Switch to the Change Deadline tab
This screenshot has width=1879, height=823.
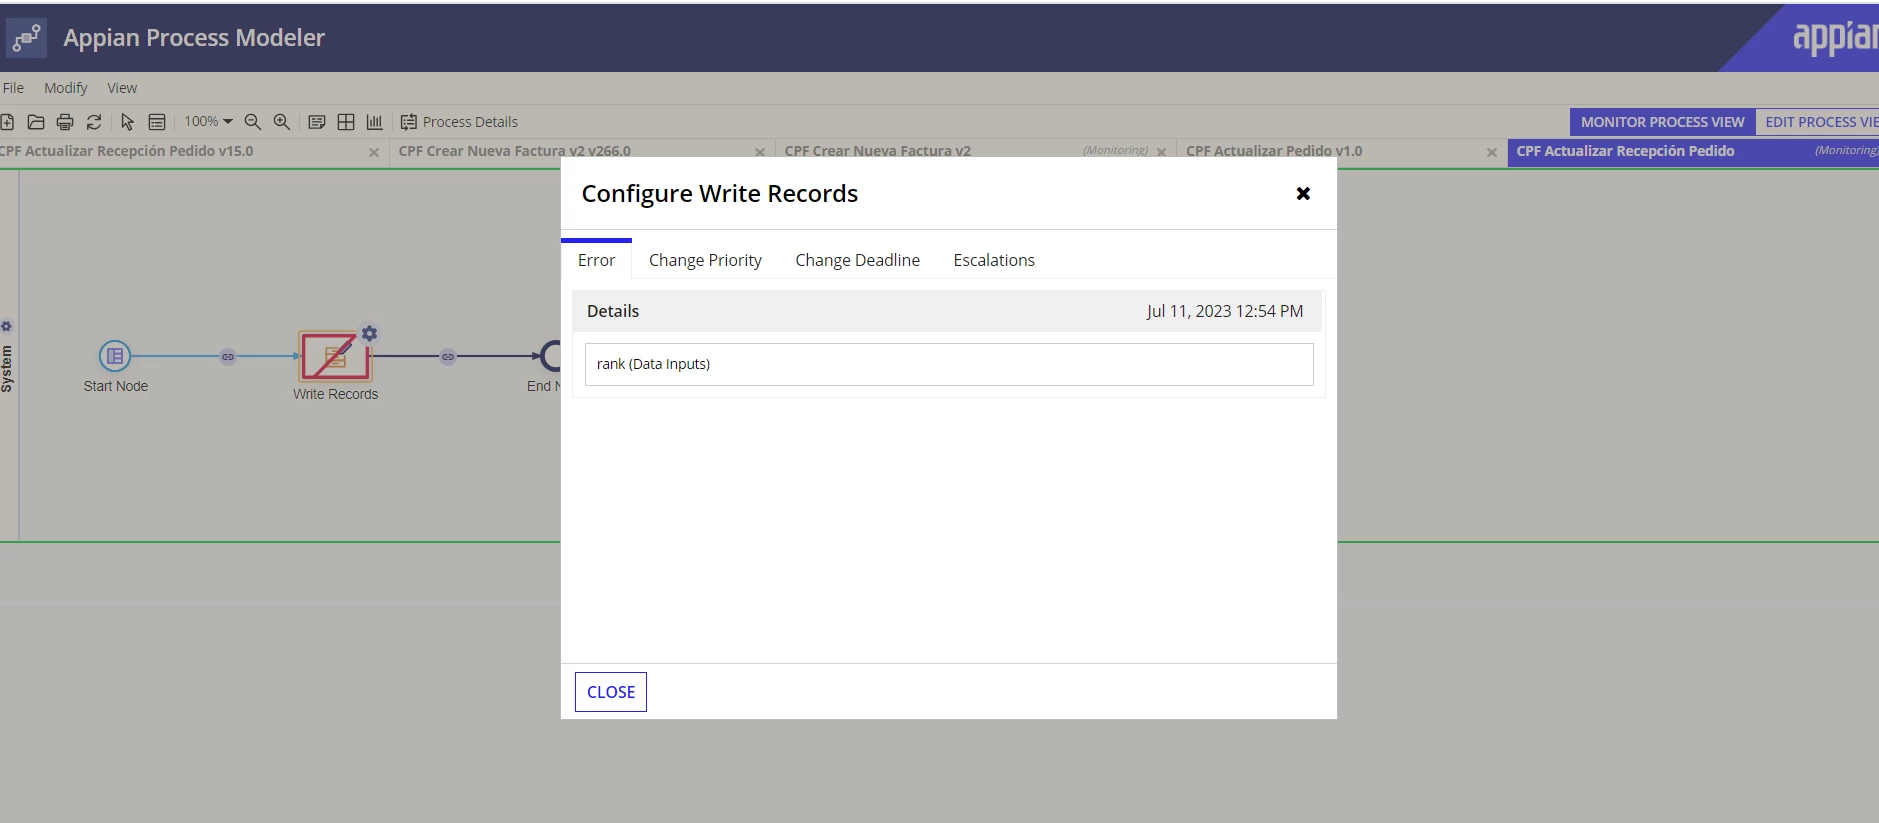pyautogui.click(x=857, y=260)
